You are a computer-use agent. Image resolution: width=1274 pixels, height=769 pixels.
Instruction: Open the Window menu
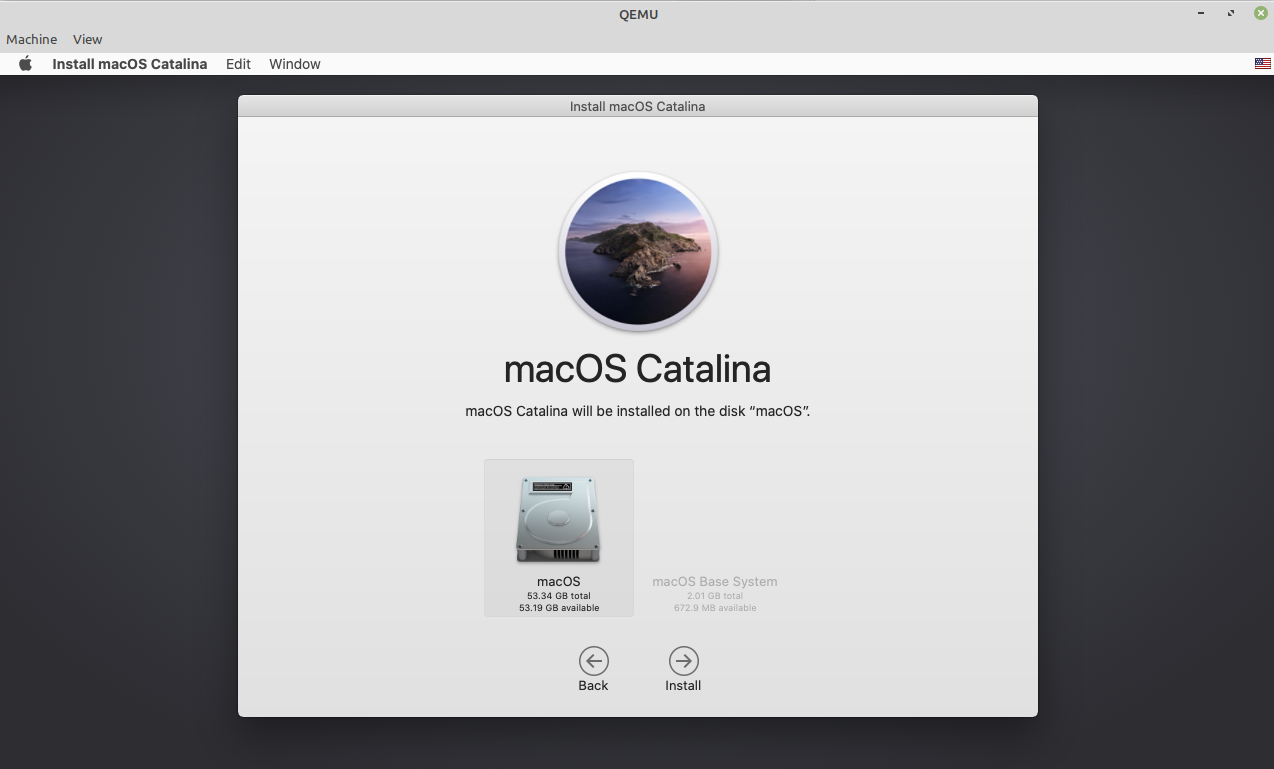(x=294, y=63)
